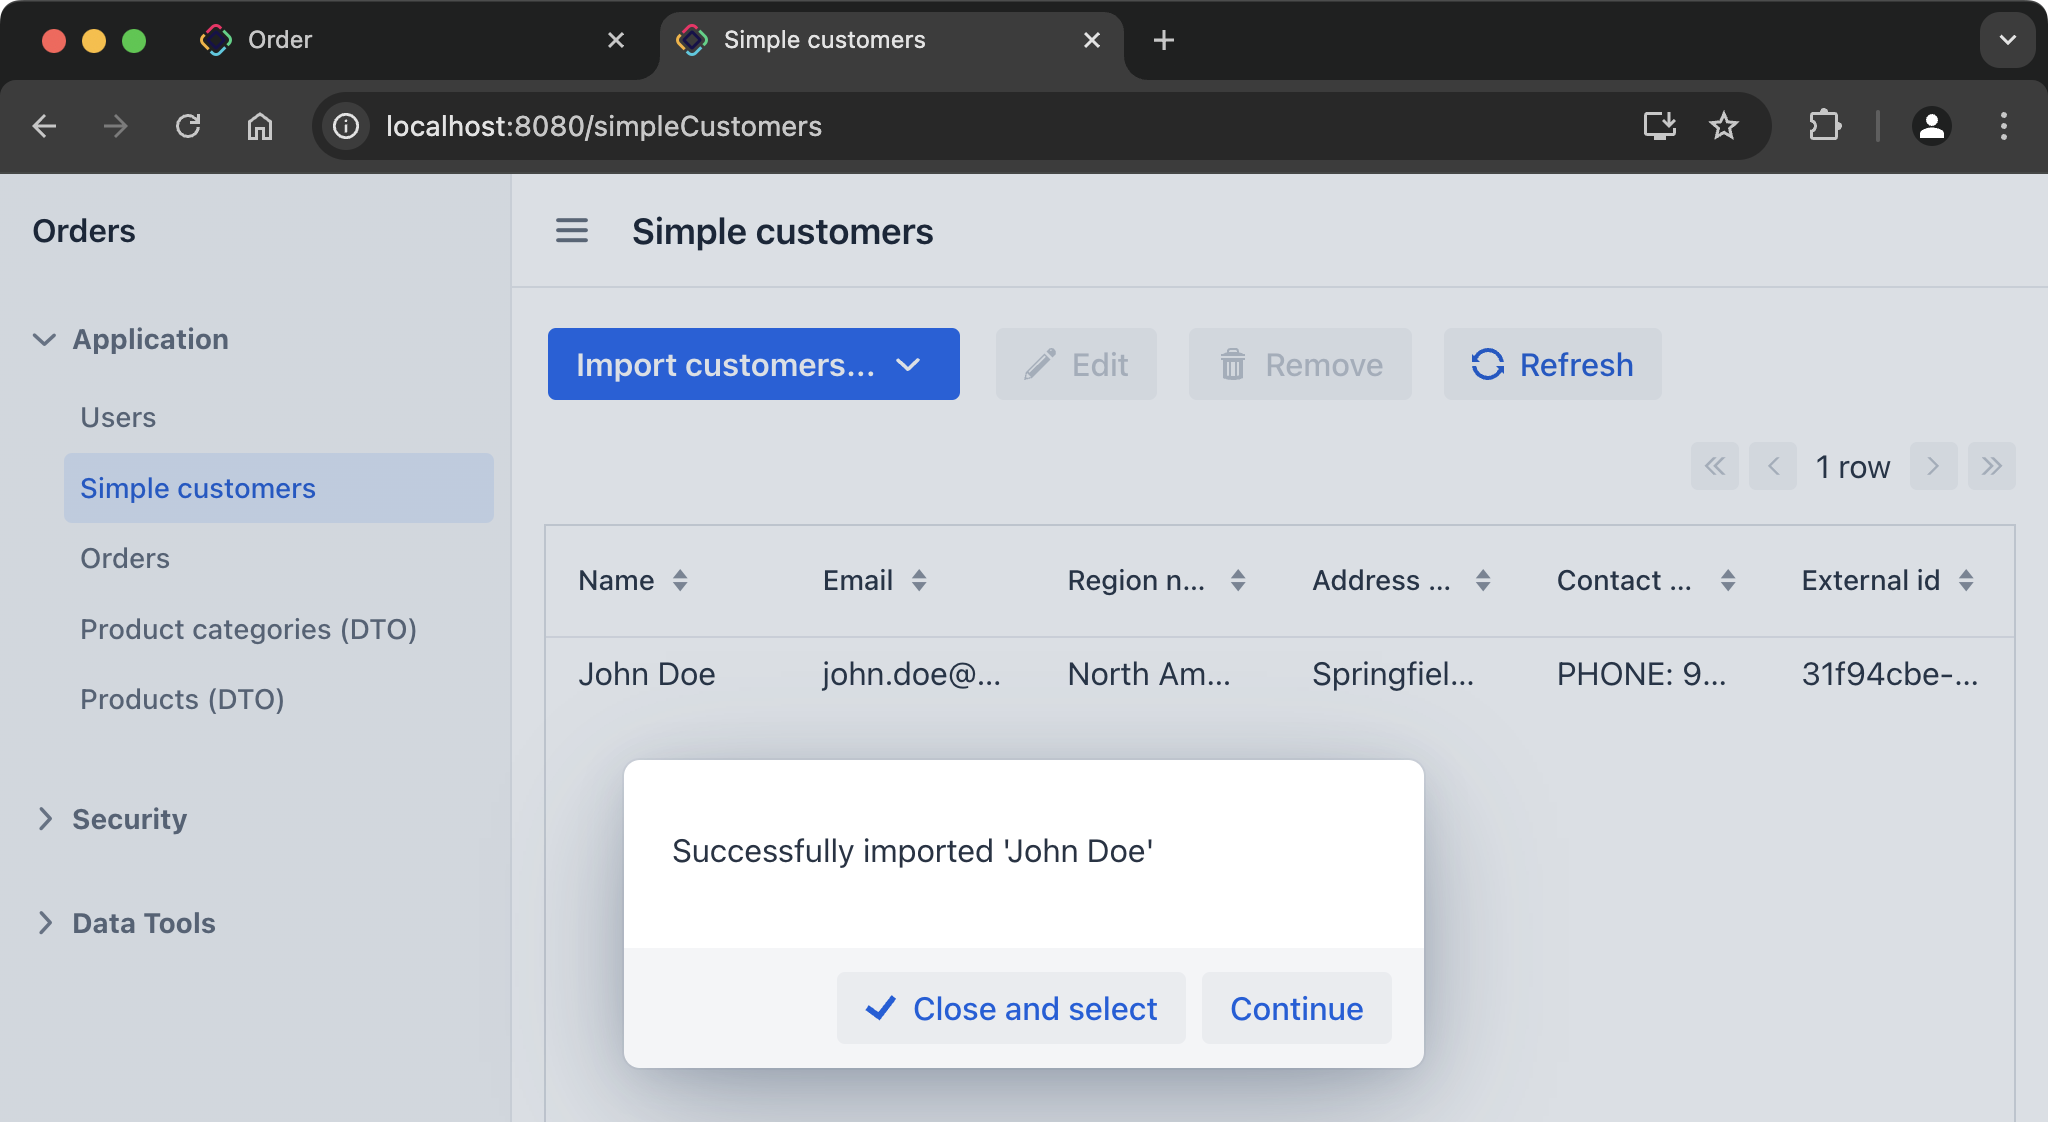Image resolution: width=2048 pixels, height=1122 pixels.
Task: Open Product categories (DTO) in sidebar
Action: click(x=248, y=629)
